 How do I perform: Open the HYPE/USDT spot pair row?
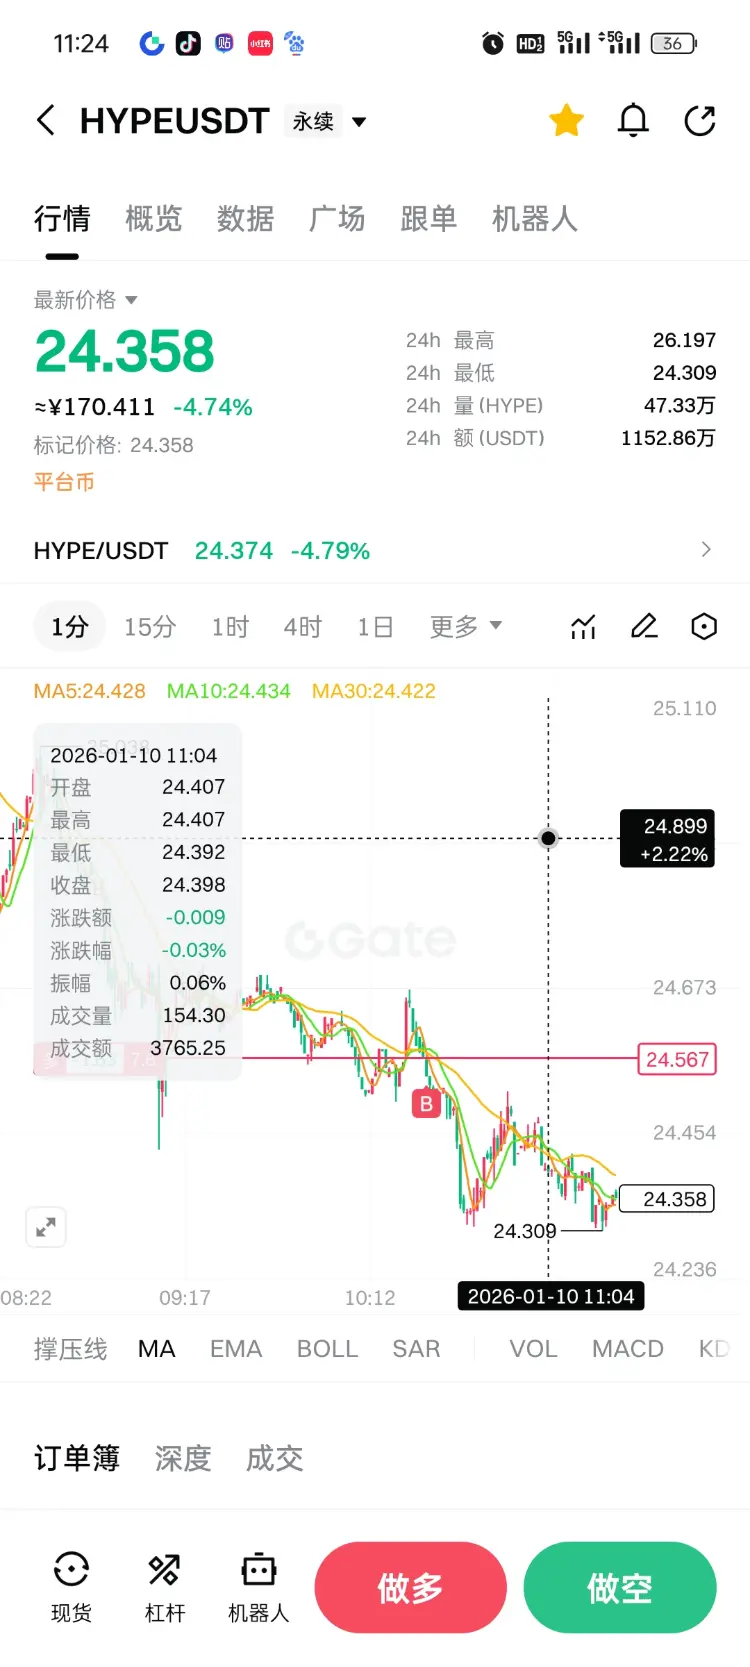point(374,550)
